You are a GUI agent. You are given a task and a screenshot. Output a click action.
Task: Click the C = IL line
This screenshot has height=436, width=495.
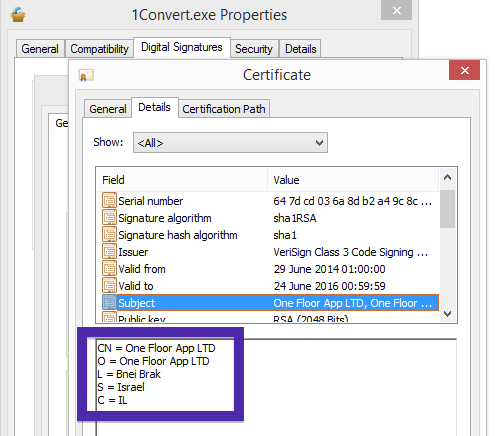tap(112, 400)
